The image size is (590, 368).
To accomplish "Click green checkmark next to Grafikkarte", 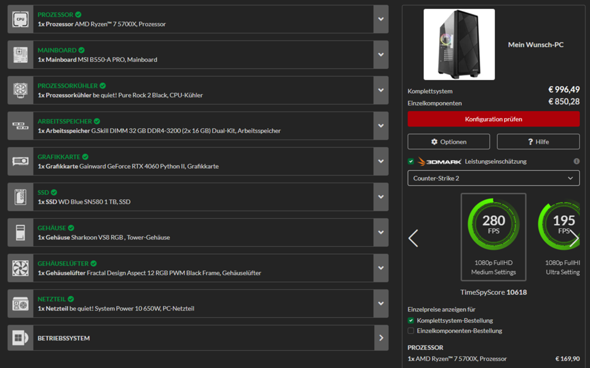I will tap(85, 157).
